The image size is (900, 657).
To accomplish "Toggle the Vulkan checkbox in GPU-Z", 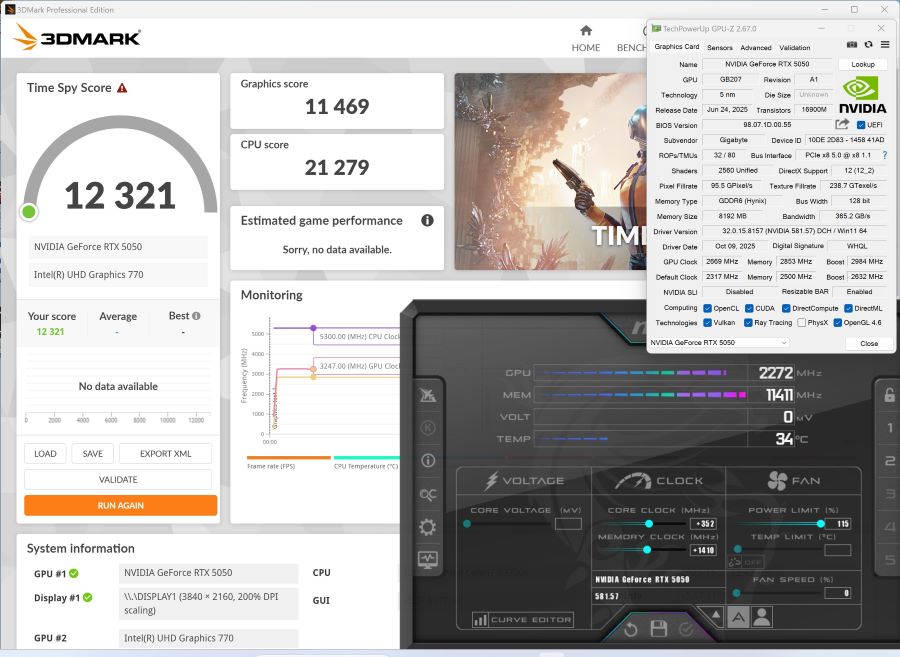I will pos(706,322).
